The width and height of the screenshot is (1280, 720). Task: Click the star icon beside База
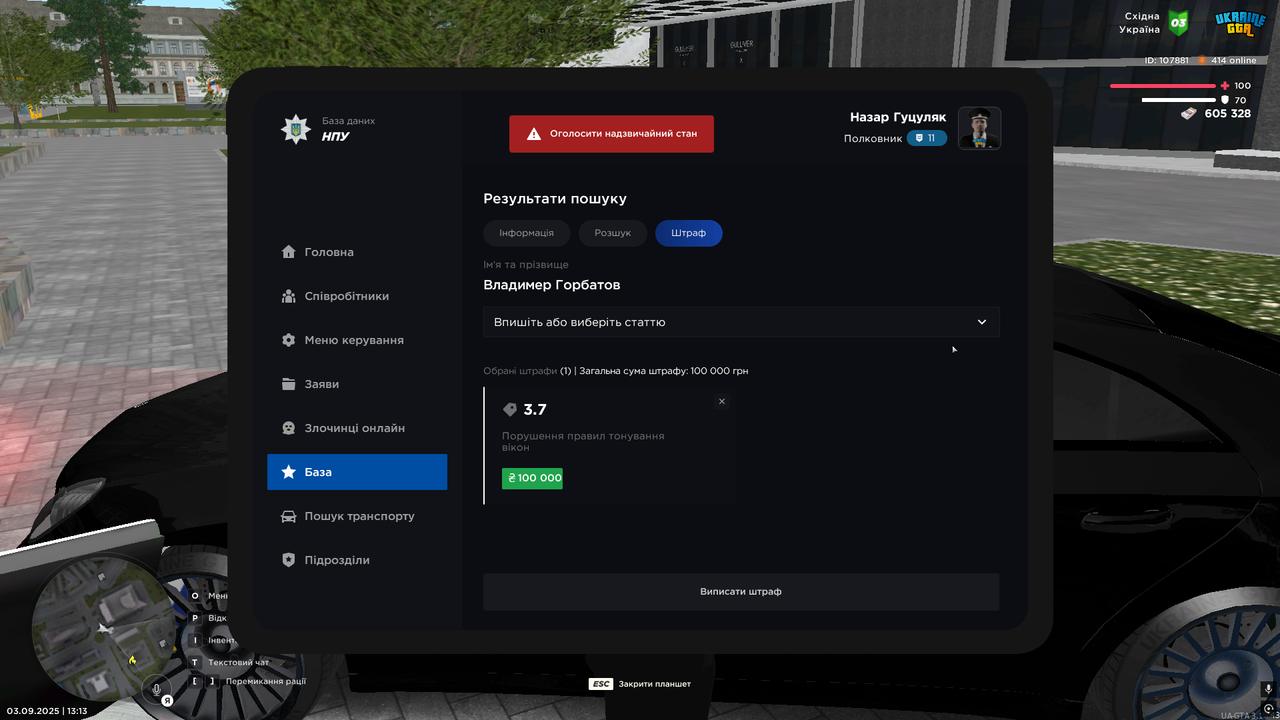pos(288,472)
